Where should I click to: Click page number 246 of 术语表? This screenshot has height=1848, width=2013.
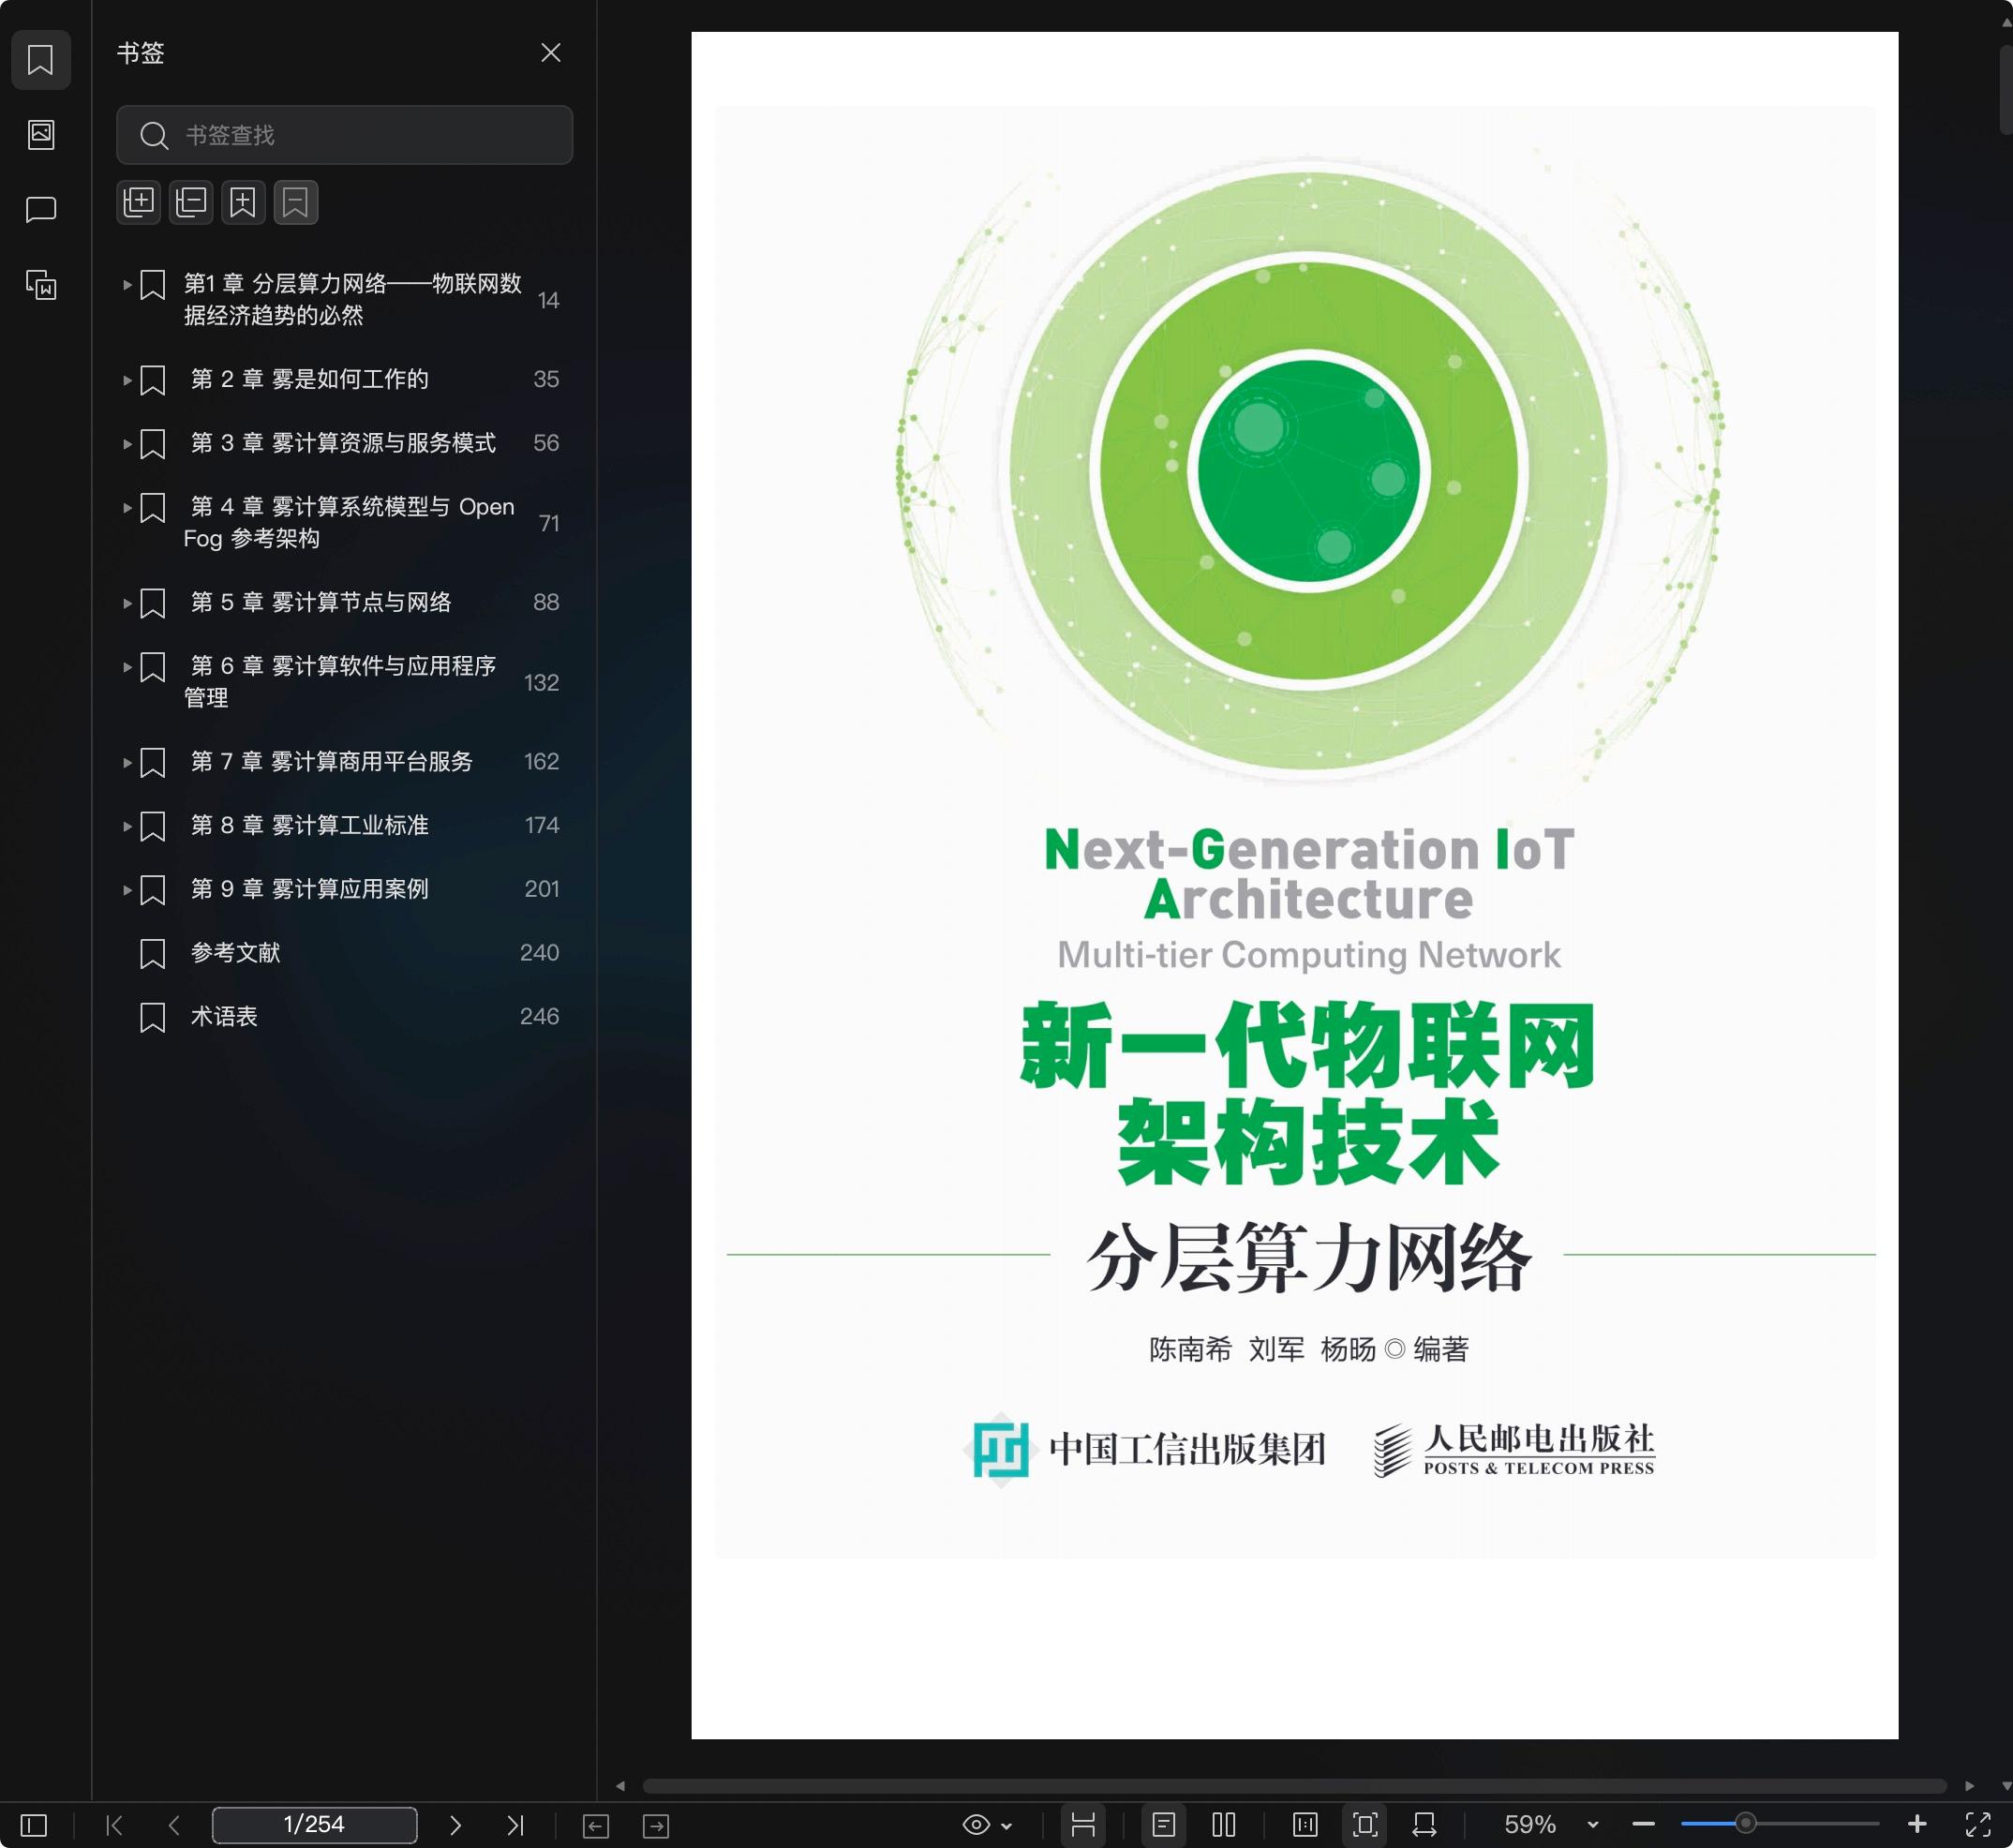[x=539, y=1017]
